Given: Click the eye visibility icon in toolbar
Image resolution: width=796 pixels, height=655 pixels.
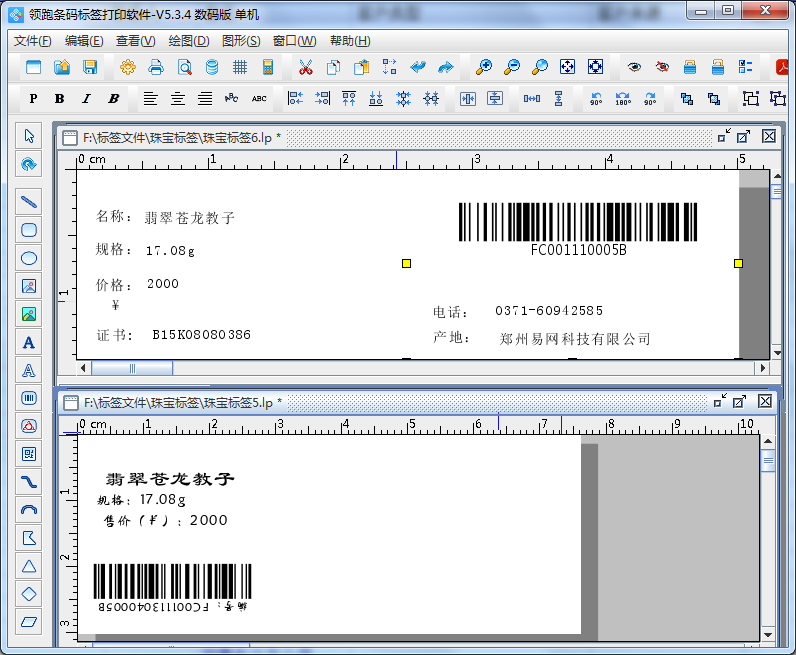Looking at the screenshot, I should point(634,68).
